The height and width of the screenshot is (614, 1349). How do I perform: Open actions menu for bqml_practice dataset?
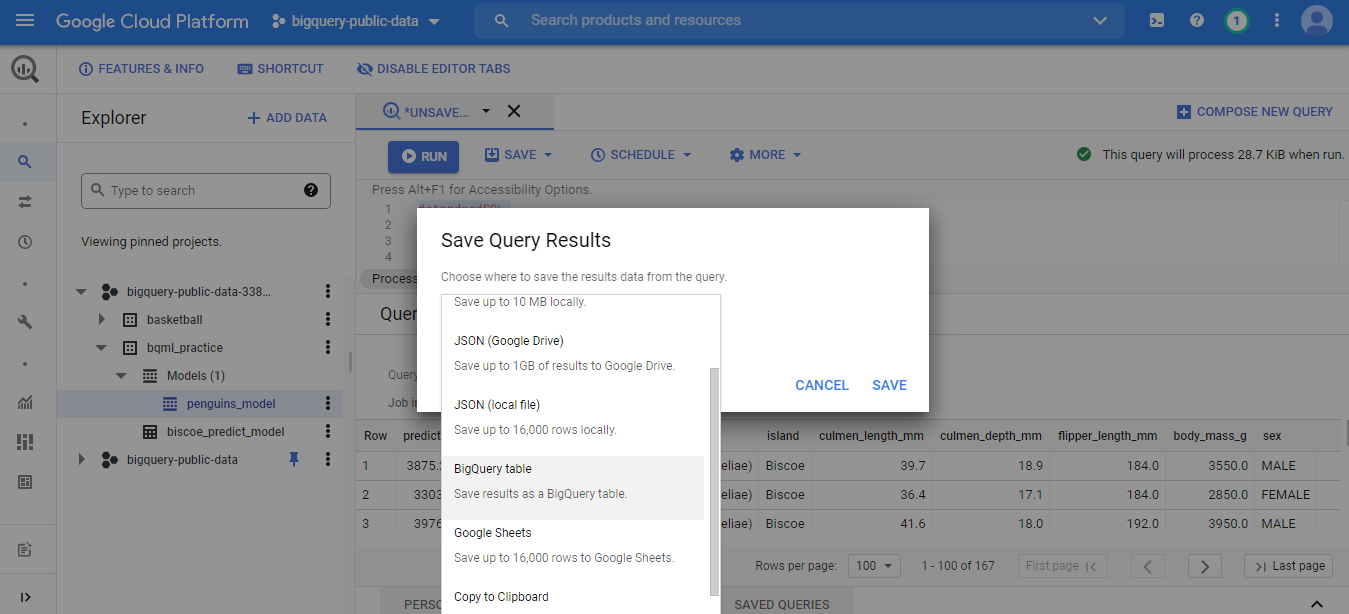(328, 347)
